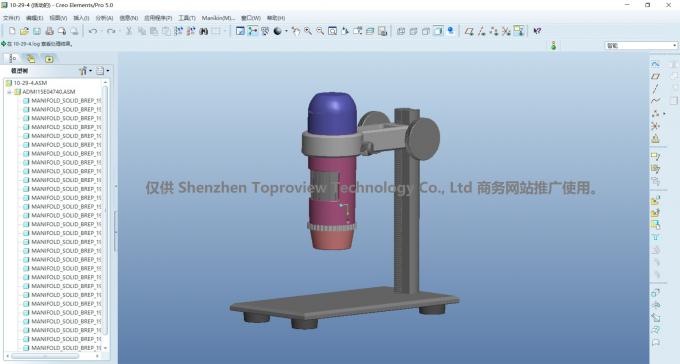The image size is (680, 364).
Task: Click the green traffic light status icon
Action: [553, 45]
